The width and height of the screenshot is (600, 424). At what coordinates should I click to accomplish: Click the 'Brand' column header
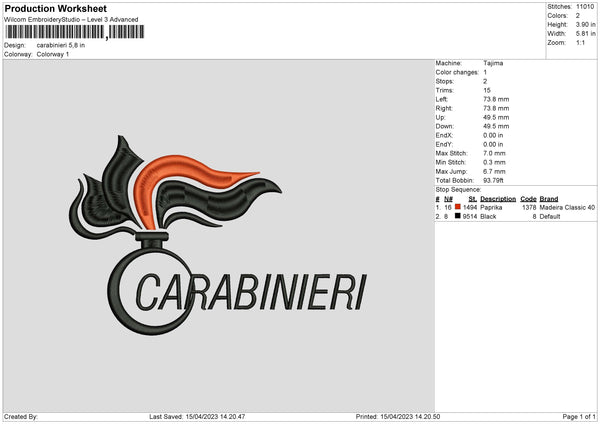coord(549,199)
